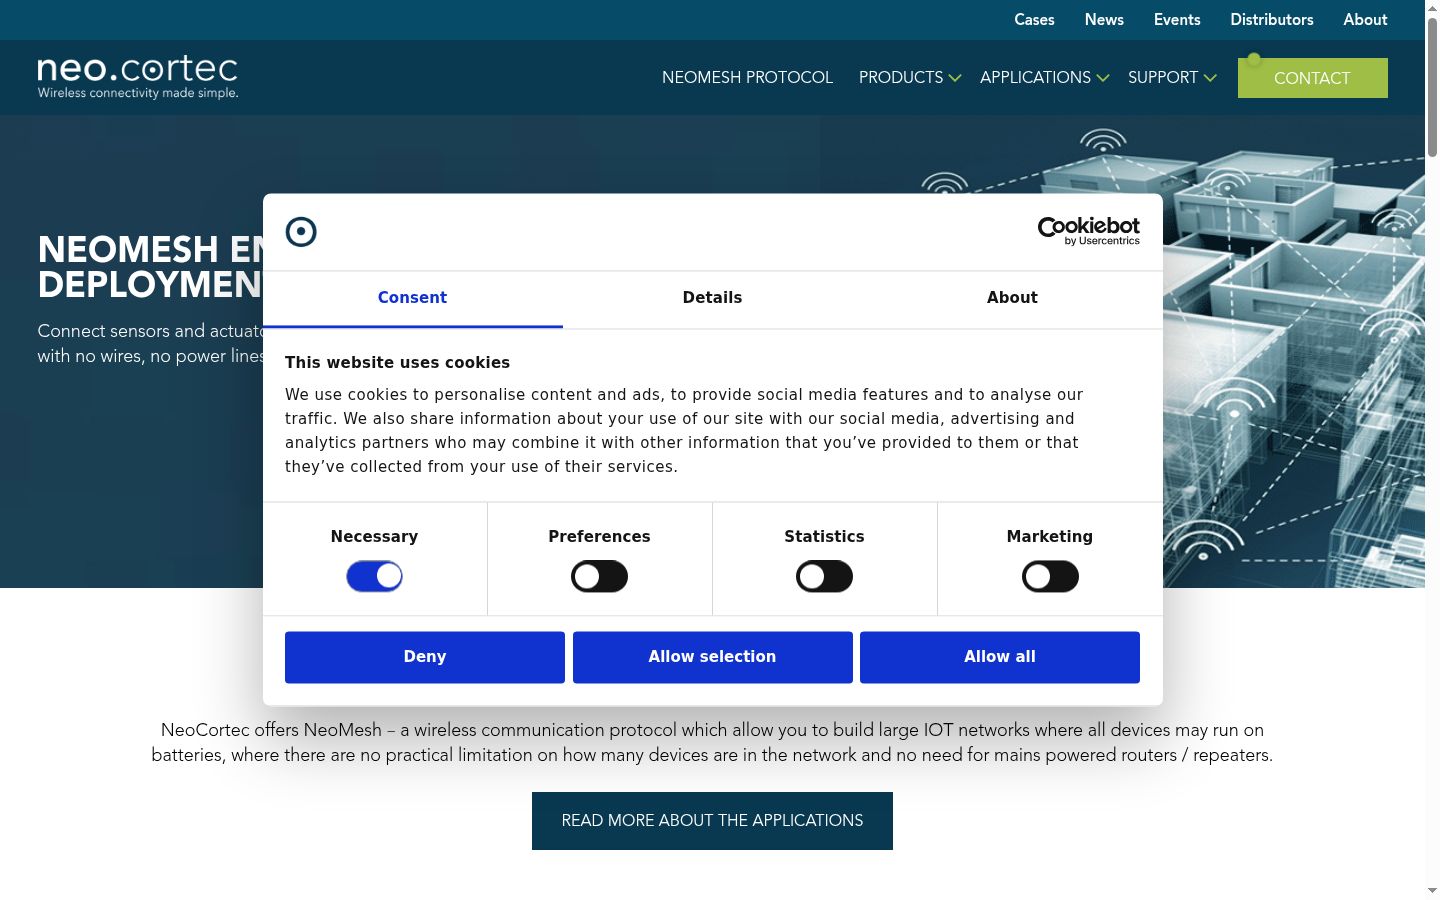Open the Details tab

click(712, 298)
